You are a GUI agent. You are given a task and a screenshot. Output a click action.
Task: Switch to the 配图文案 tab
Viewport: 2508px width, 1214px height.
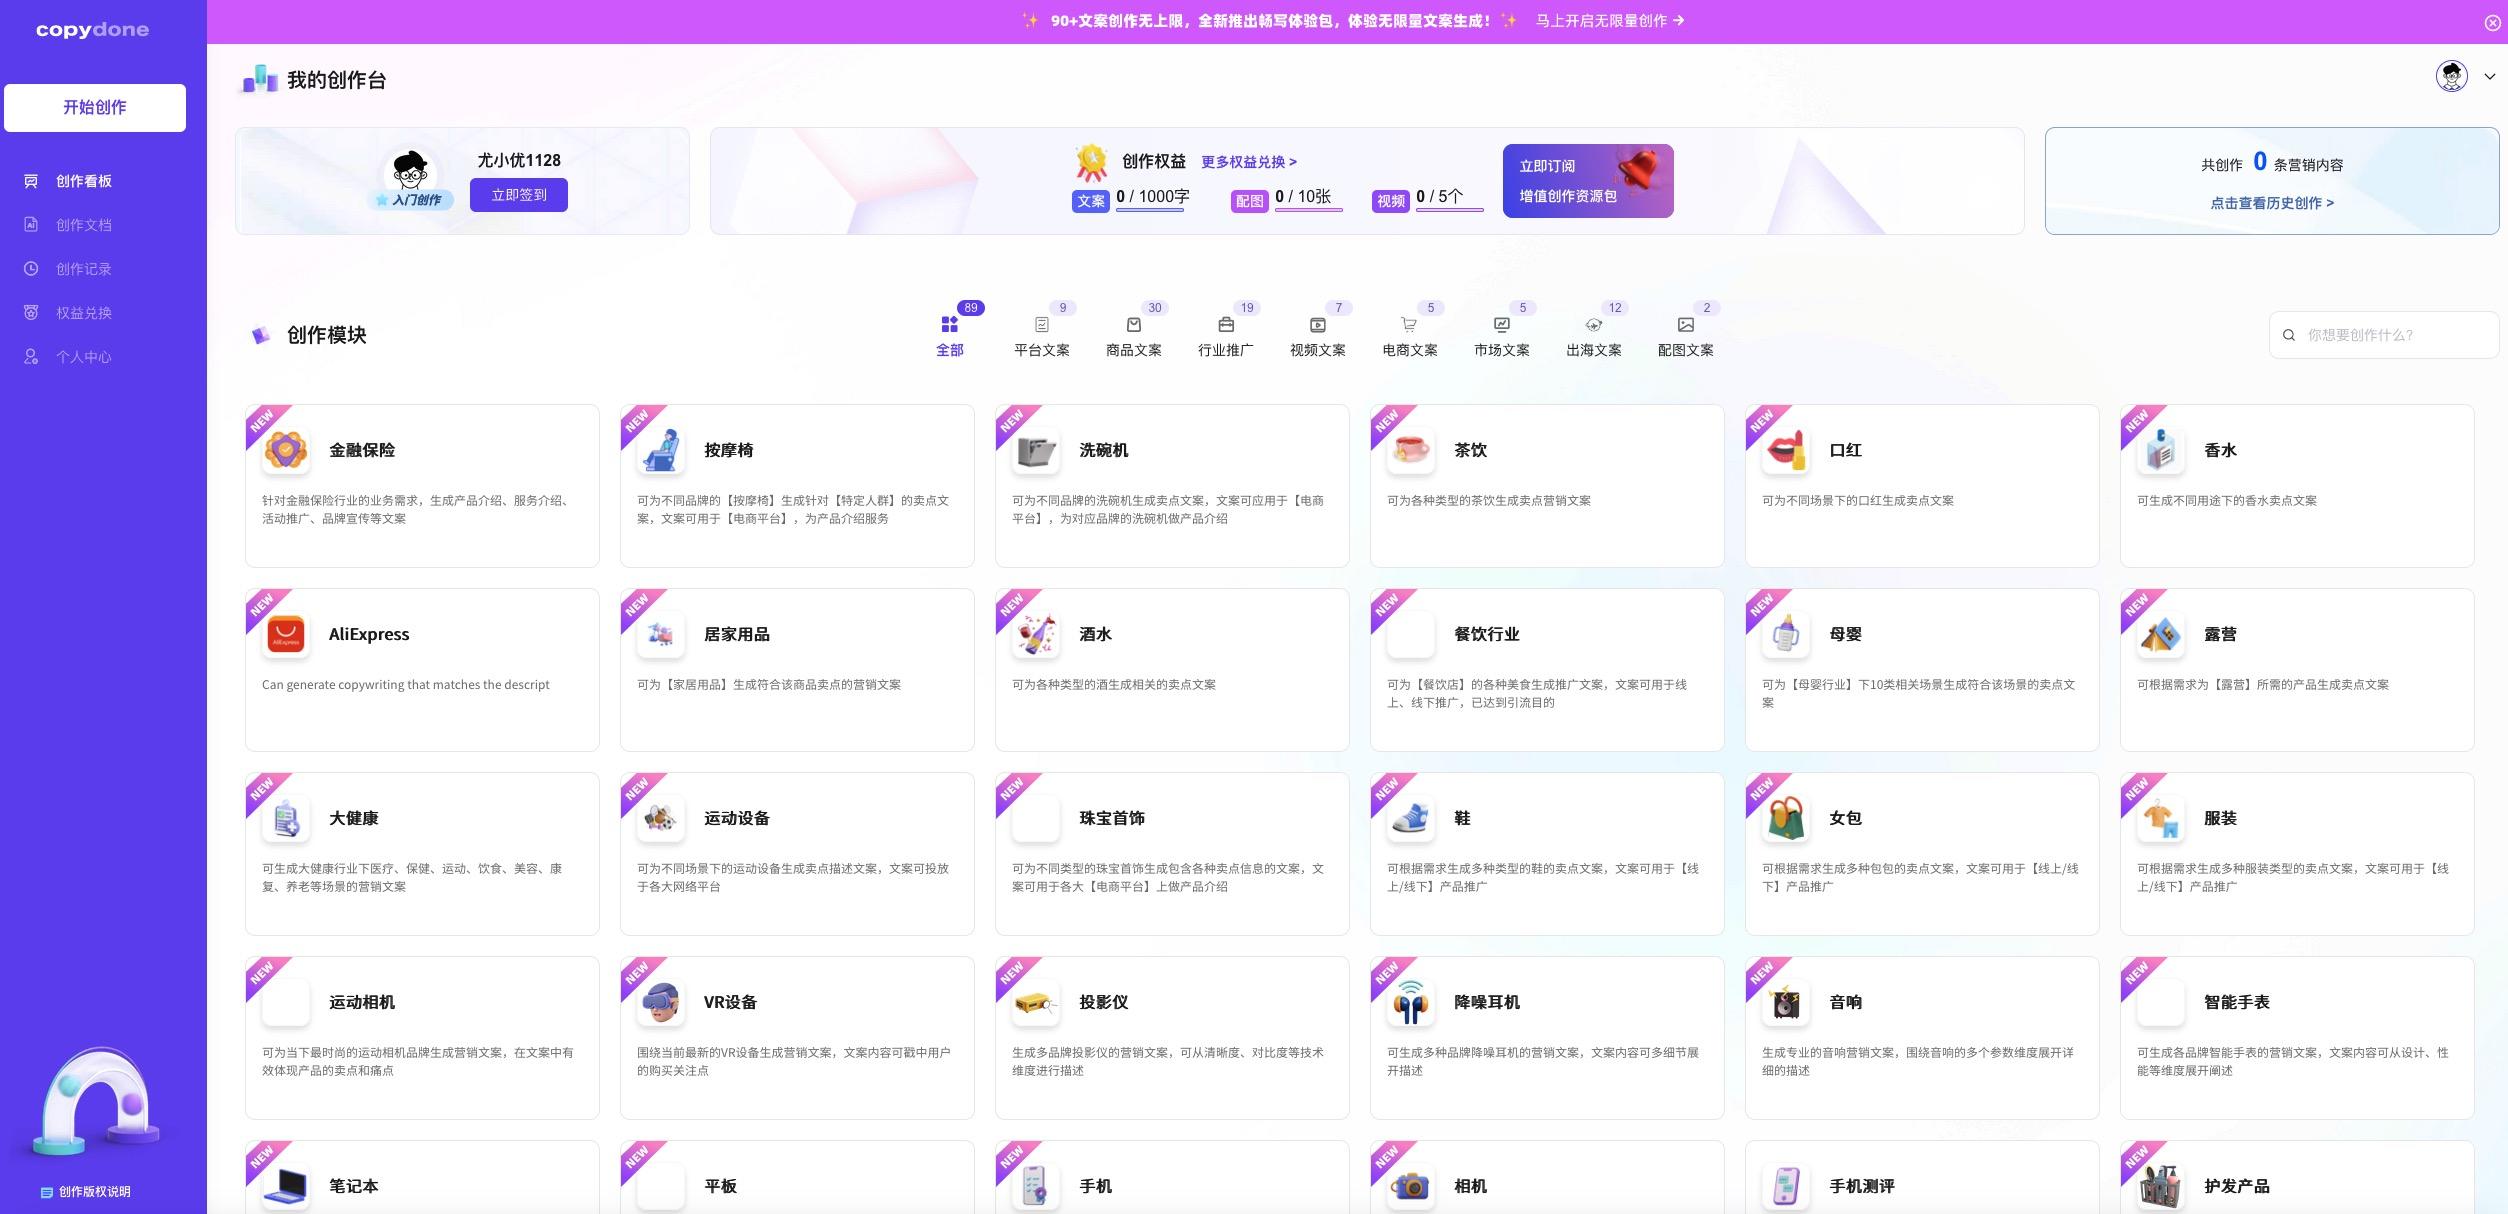[1686, 336]
